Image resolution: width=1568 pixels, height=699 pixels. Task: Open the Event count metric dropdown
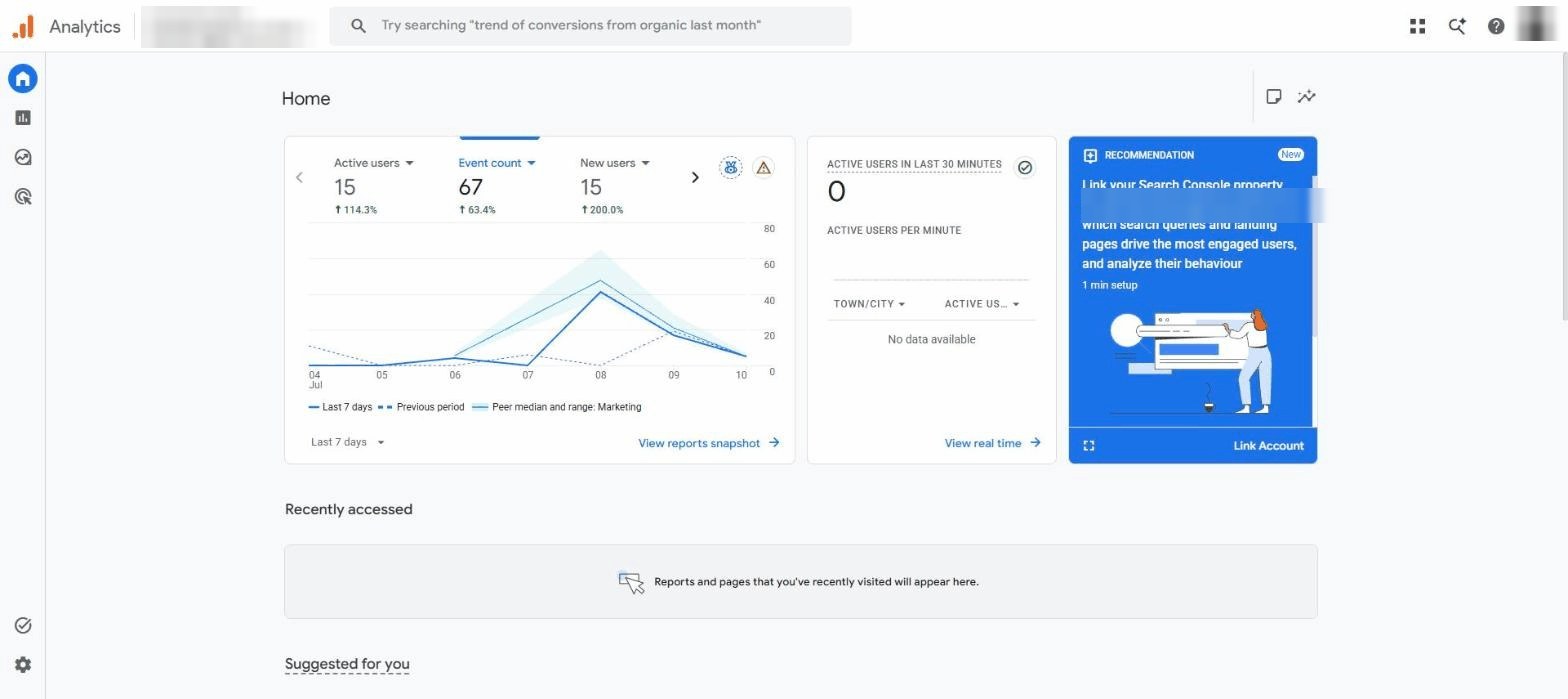(x=497, y=163)
